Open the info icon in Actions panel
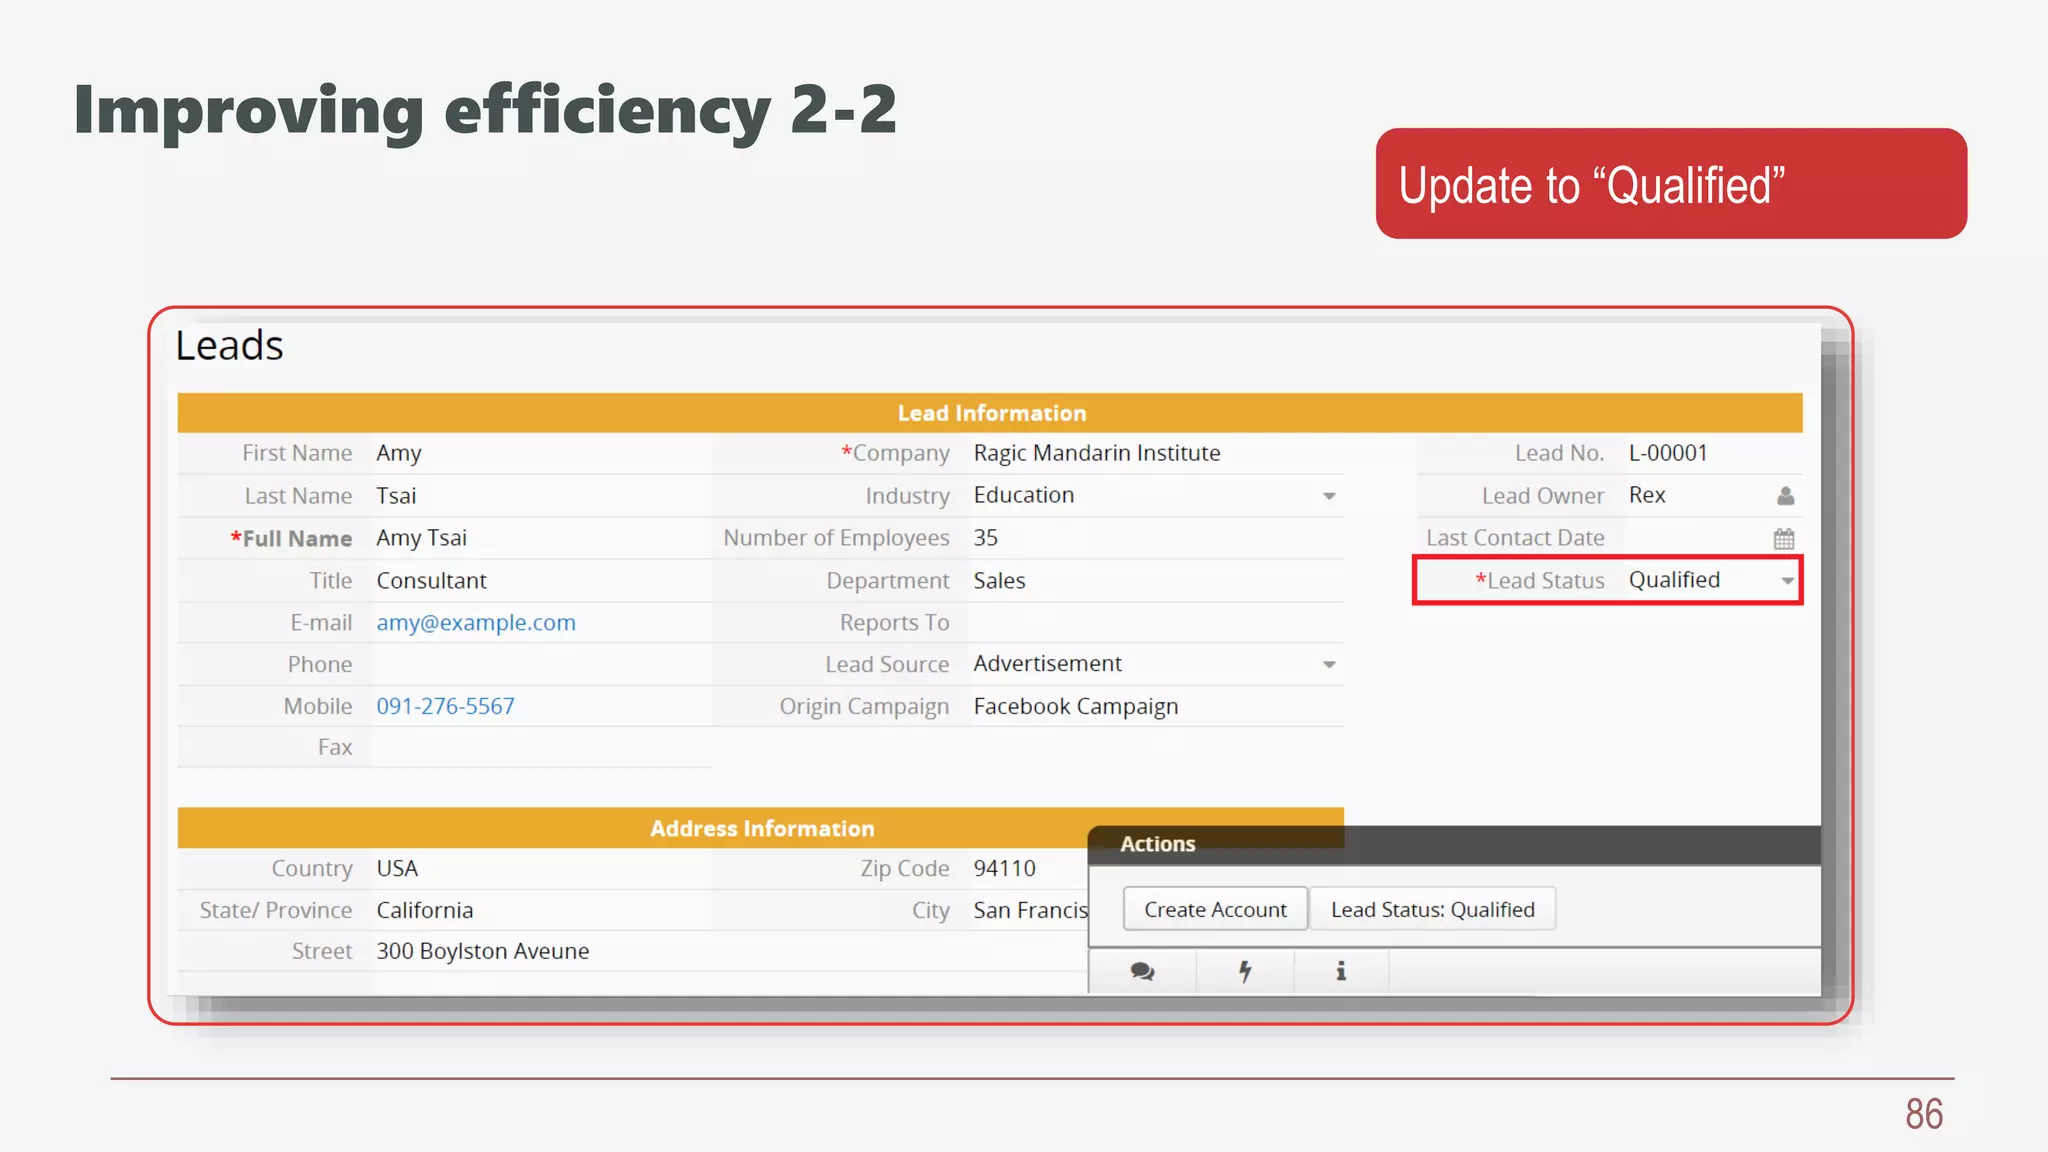Screen dimensions: 2048x1152 coord(1341,971)
